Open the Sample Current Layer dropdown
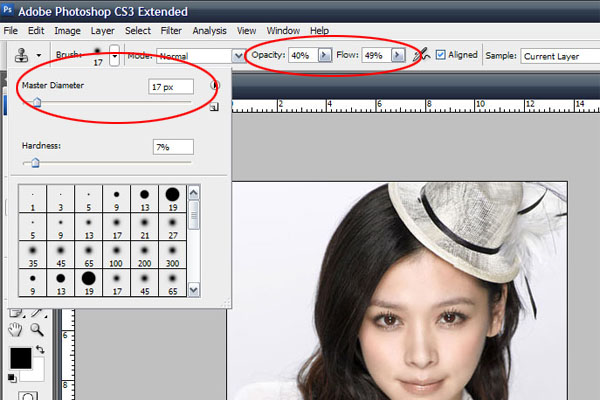600x400 pixels. [x=560, y=56]
